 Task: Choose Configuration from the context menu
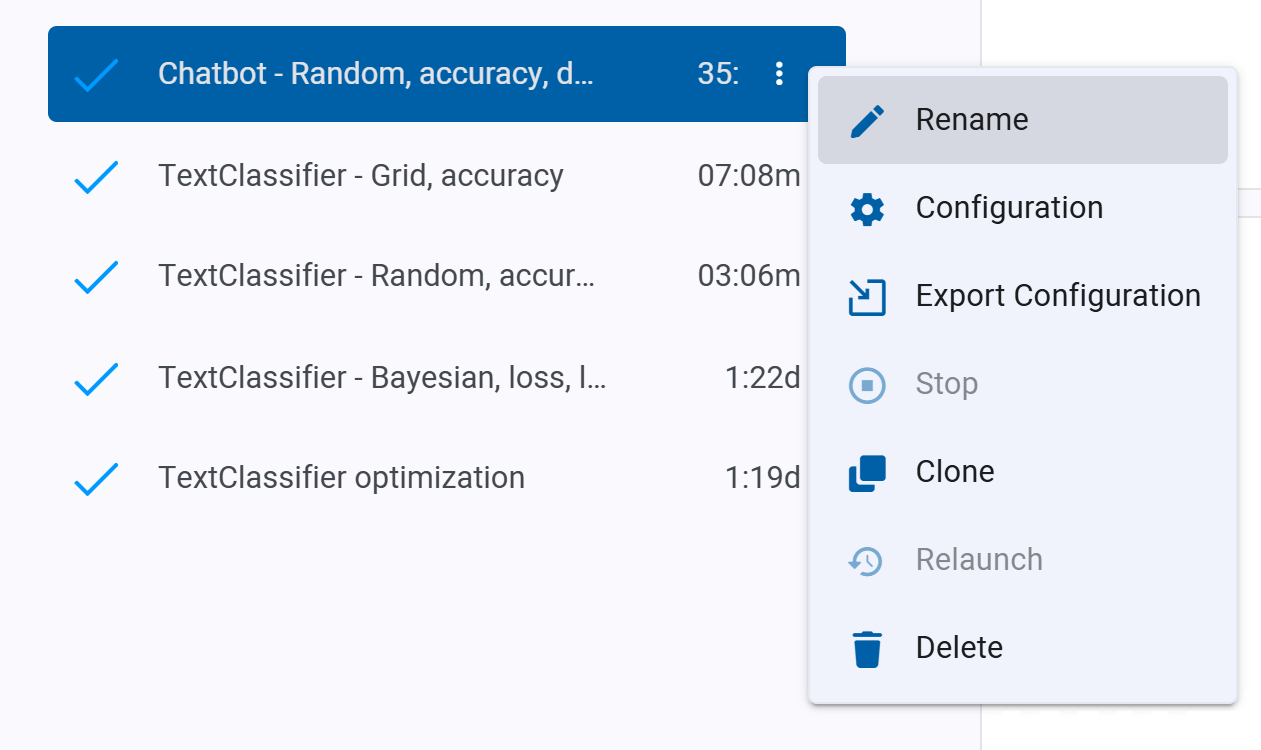pyautogui.click(x=1009, y=207)
